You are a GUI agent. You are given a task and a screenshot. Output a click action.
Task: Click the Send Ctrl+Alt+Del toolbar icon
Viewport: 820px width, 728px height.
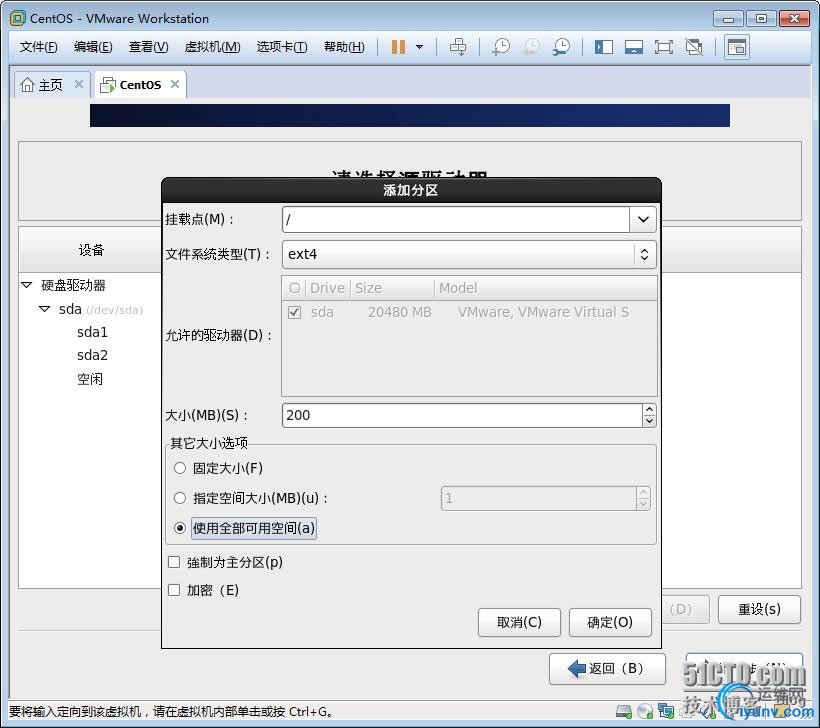pos(458,47)
